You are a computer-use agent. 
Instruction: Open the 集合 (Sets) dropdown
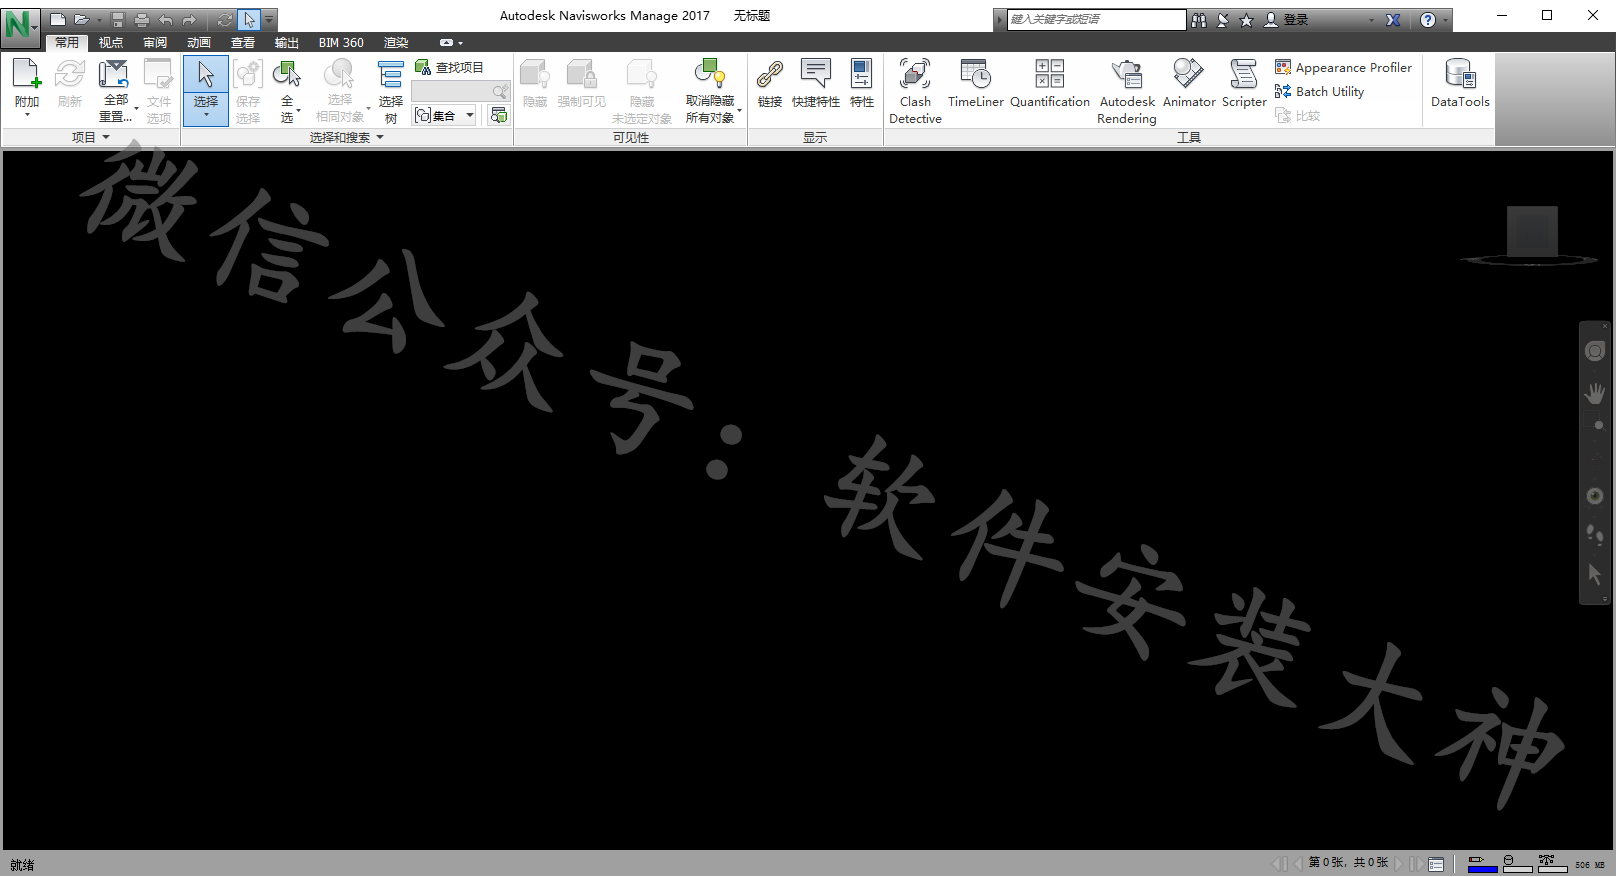[x=445, y=116]
